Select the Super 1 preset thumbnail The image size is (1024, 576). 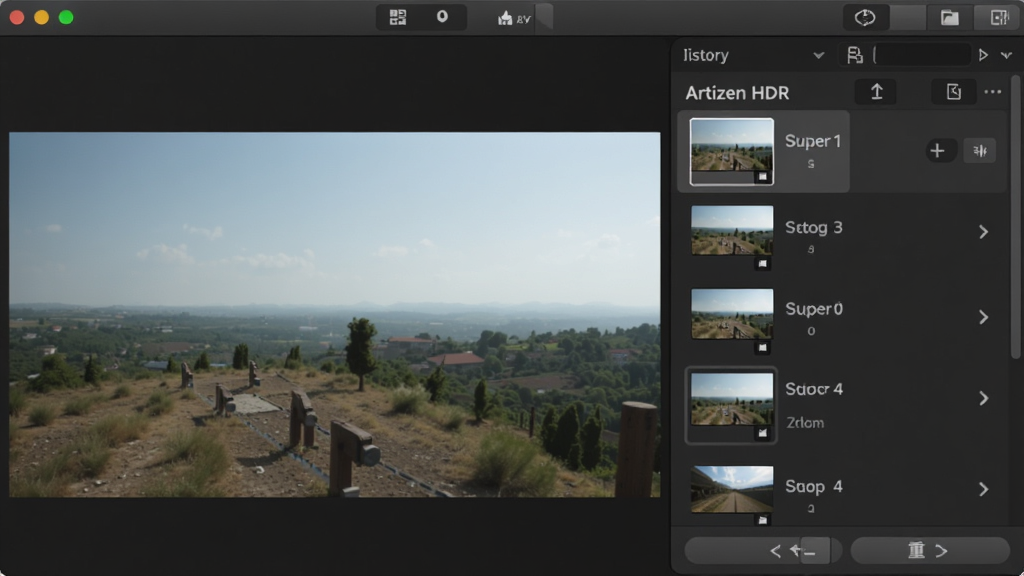[x=731, y=152]
